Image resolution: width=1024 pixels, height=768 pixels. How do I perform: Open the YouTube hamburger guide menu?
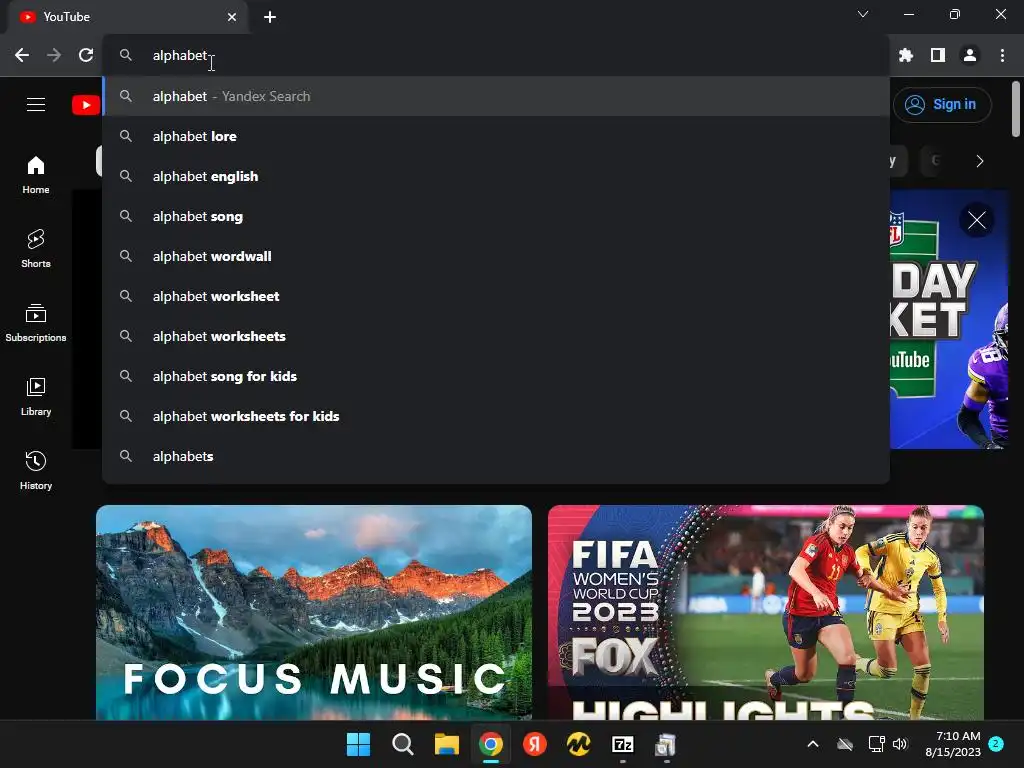coord(36,104)
